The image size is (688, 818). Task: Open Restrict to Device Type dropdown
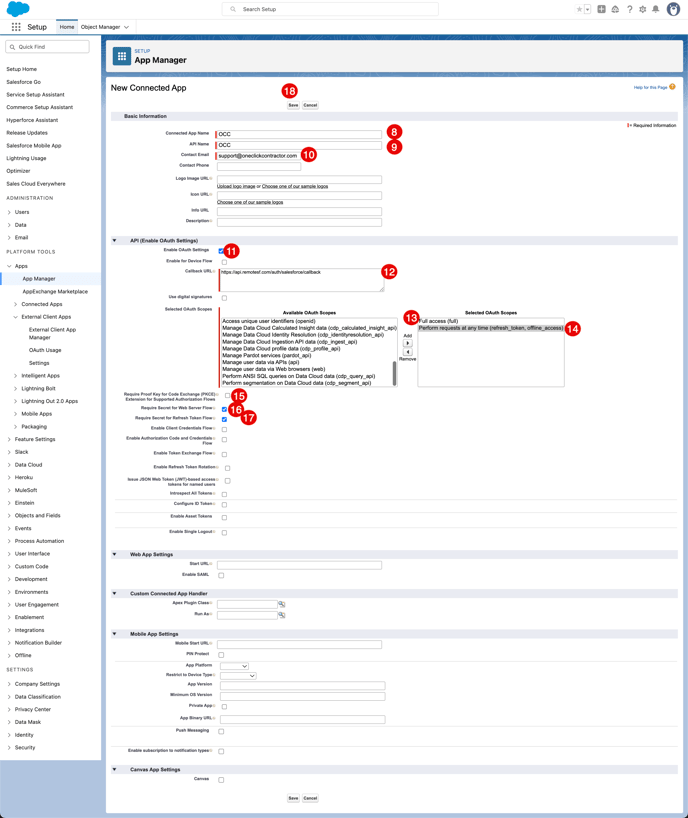tap(238, 676)
